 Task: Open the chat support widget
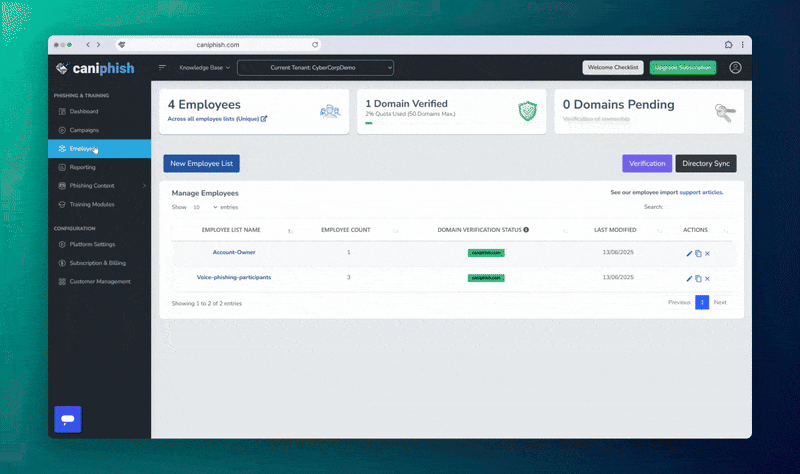coord(68,419)
